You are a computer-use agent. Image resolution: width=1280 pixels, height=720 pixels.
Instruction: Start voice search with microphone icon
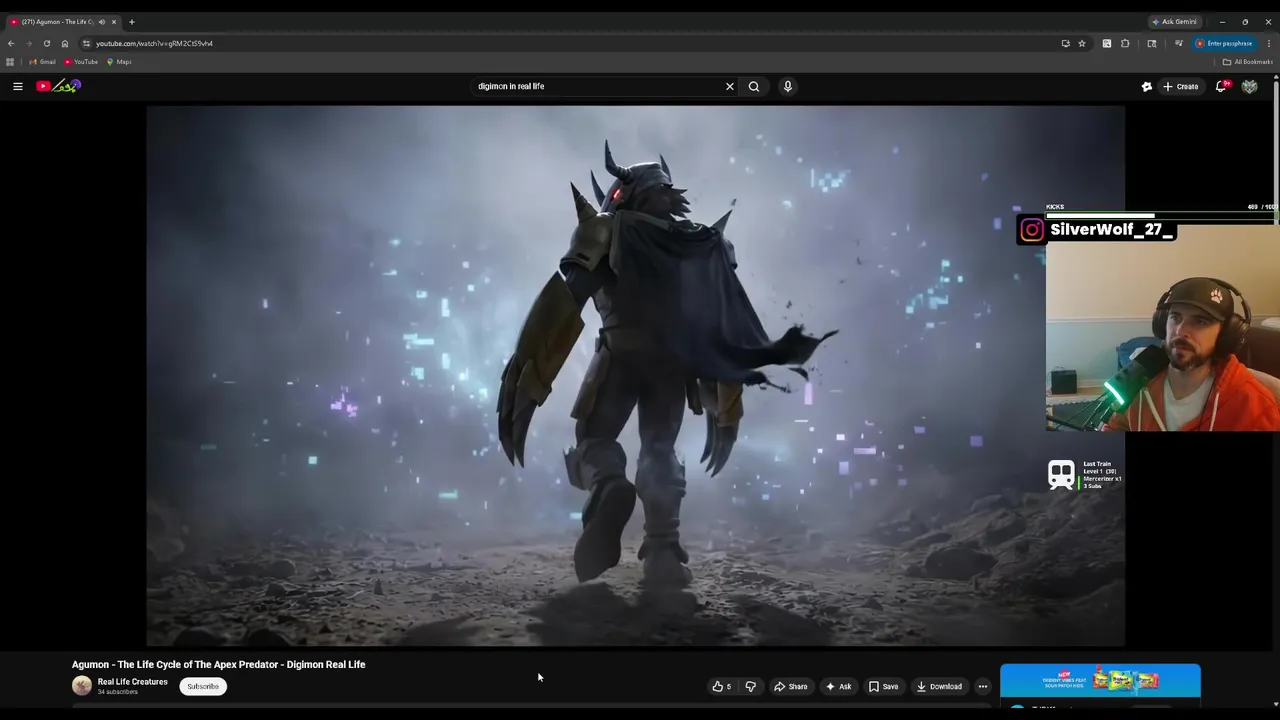(788, 86)
